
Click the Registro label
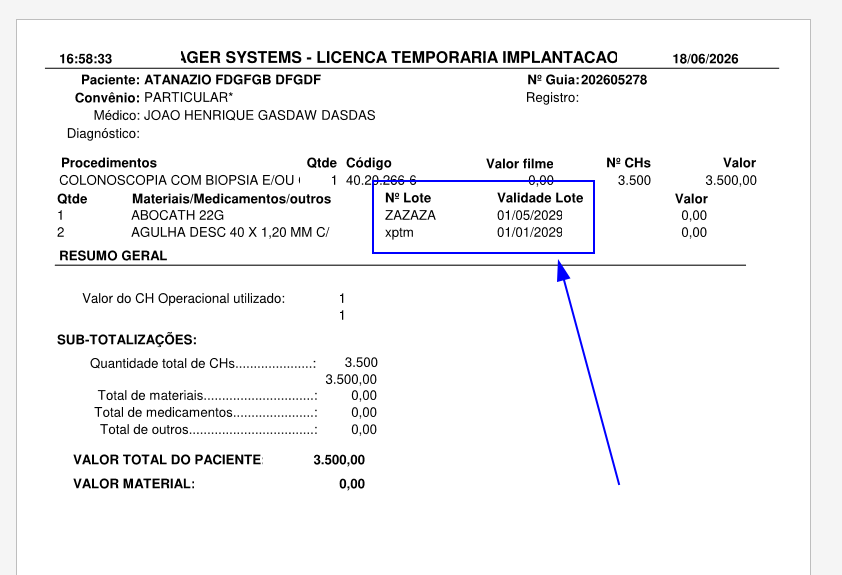552,98
